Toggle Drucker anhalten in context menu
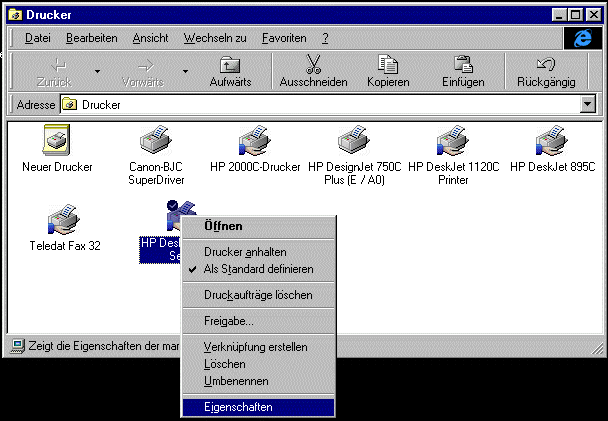 pyautogui.click(x=245, y=253)
